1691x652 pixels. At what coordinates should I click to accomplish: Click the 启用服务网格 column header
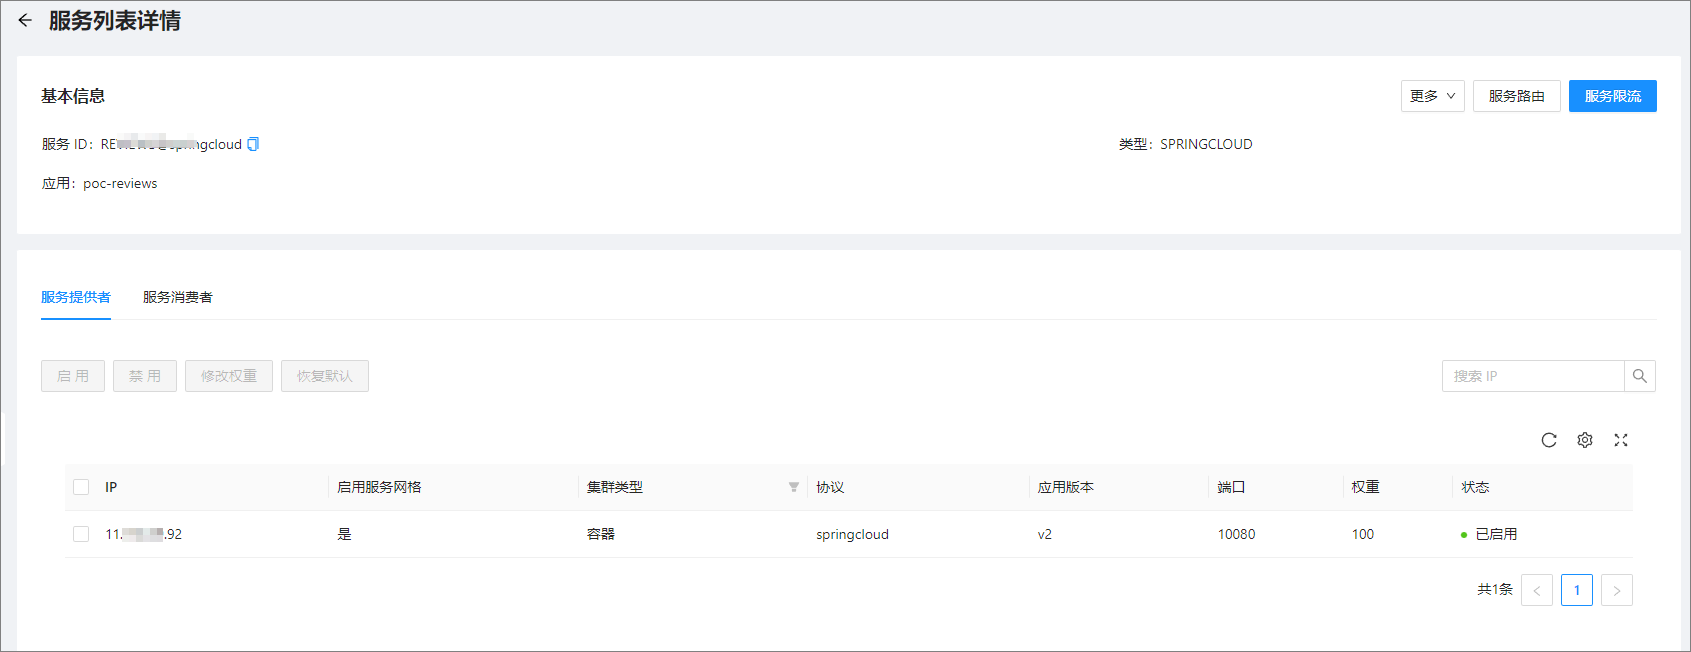tap(379, 487)
